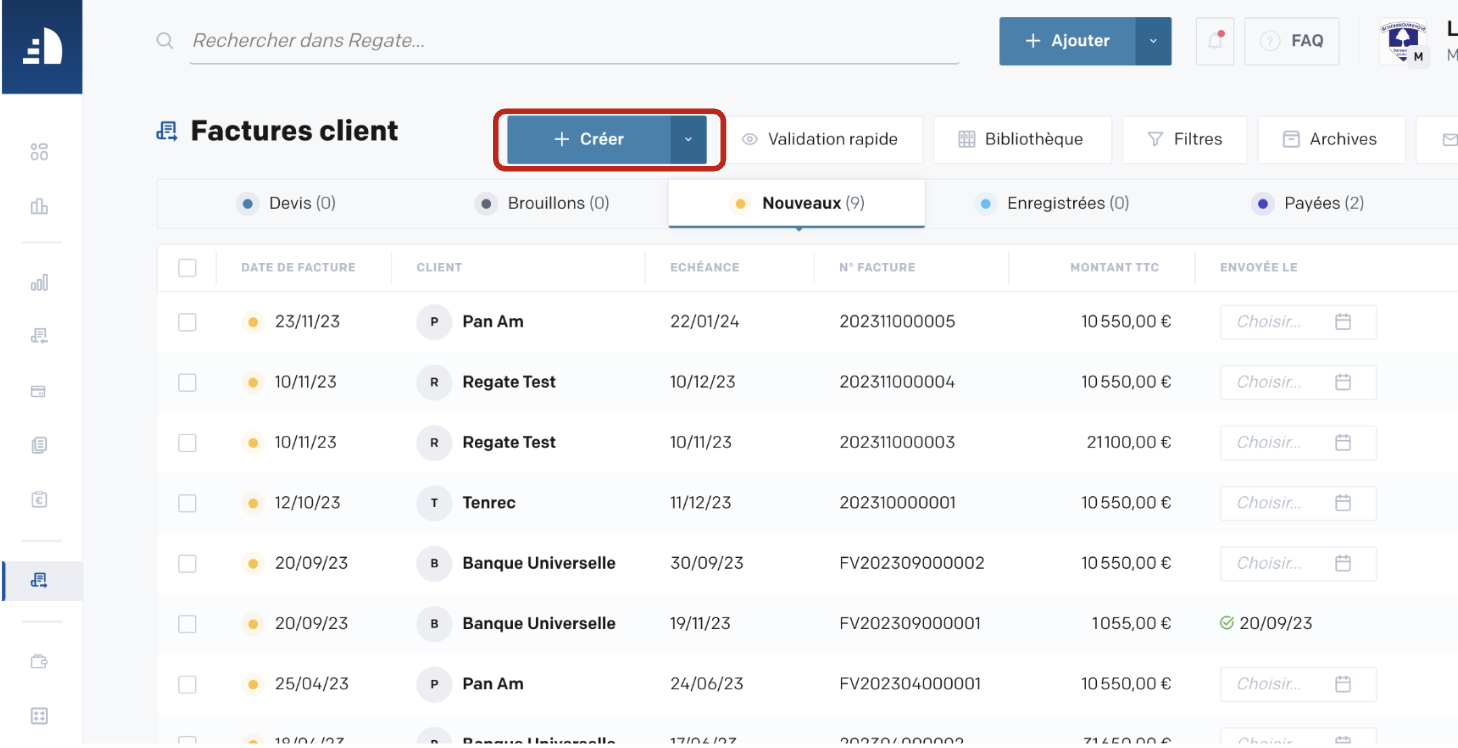Open the buildings icon in the sidebar
Image resolution: width=1458 pixels, height=748 pixels.
click(39, 207)
